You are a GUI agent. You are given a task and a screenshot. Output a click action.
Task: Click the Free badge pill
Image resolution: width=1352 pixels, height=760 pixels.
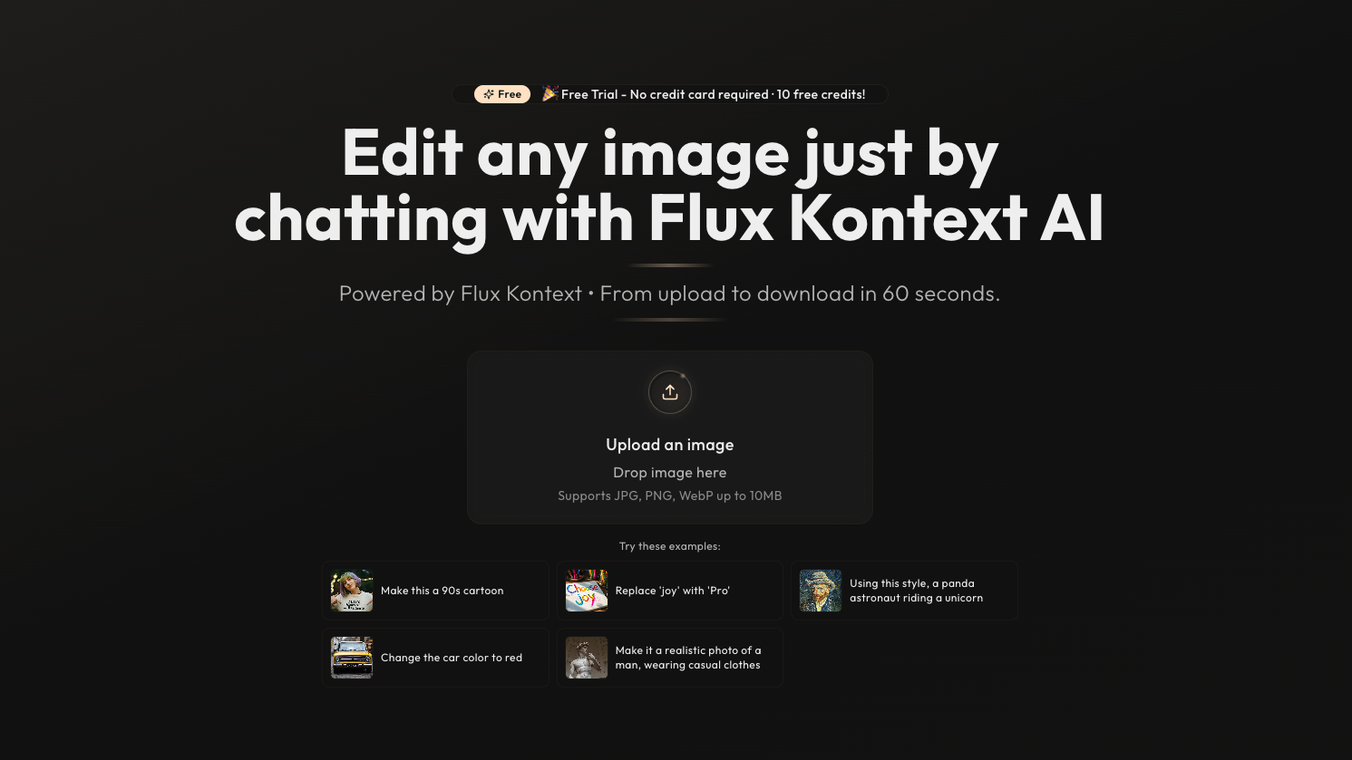pos(502,94)
